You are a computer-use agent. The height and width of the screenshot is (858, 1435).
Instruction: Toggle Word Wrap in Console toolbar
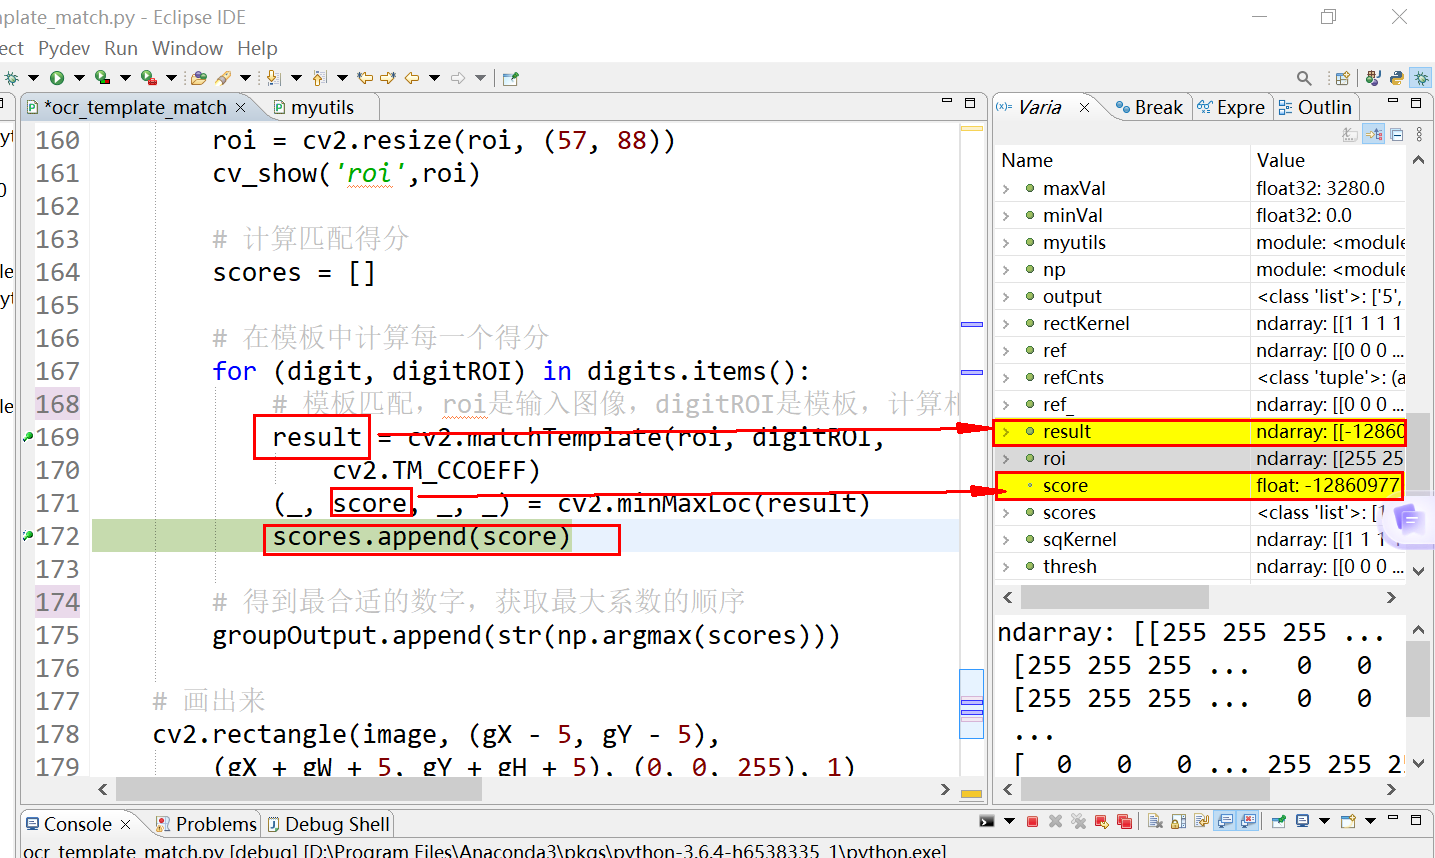[1201, 821]
